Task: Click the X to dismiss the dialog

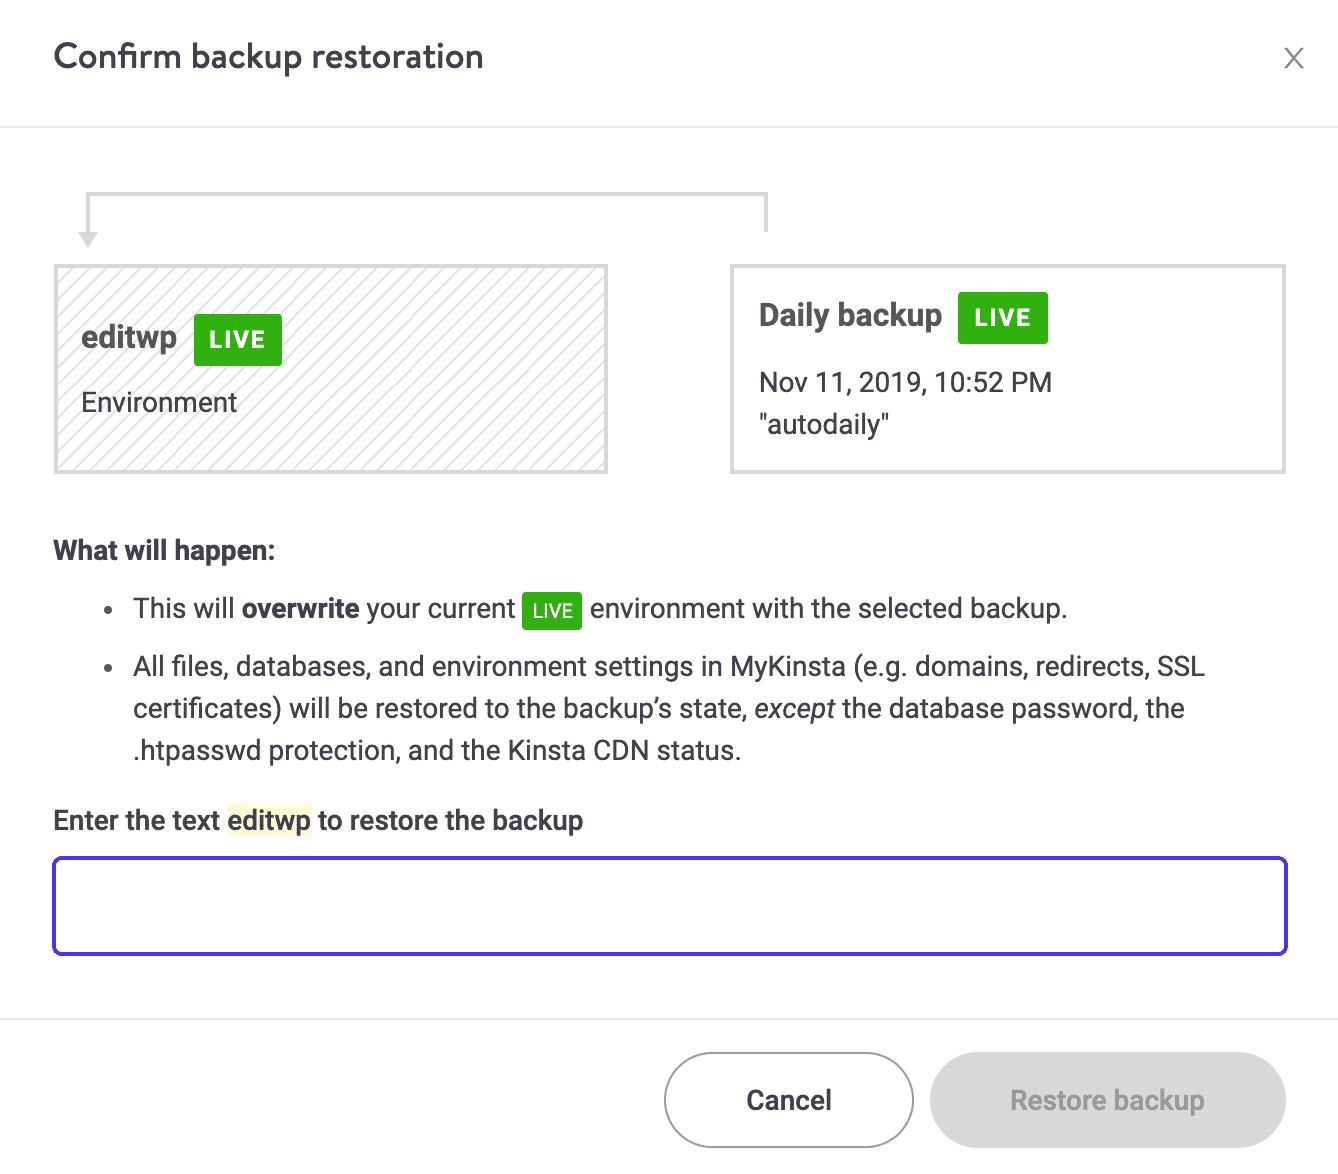Action: coord(1294,58)
